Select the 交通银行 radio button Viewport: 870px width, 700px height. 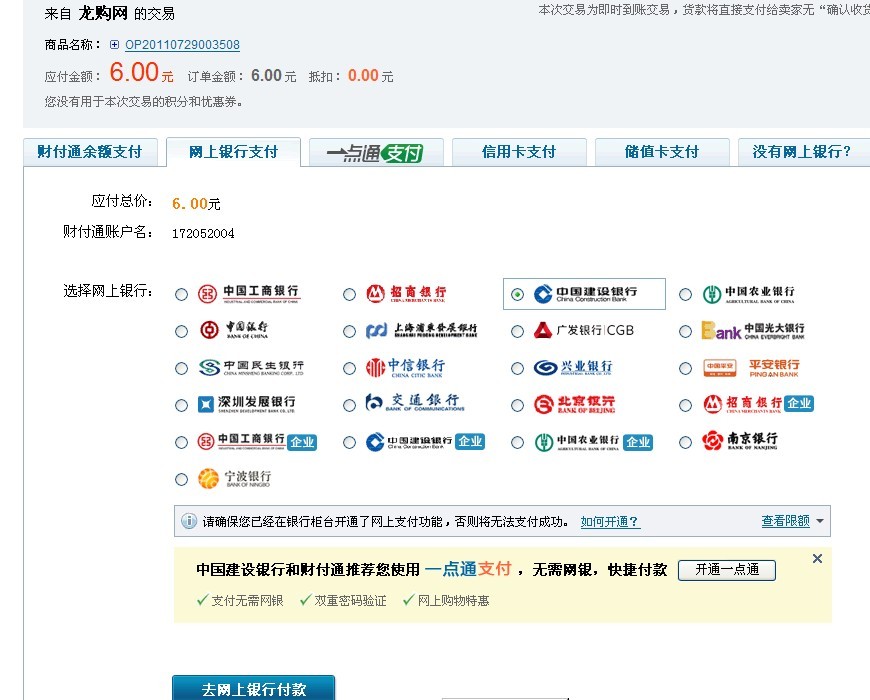350,405
